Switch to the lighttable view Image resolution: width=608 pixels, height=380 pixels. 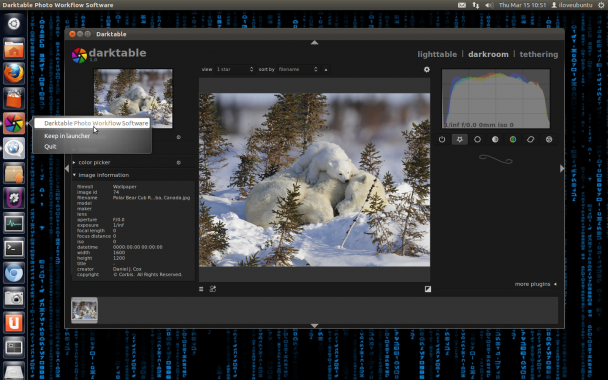[437, 54]
